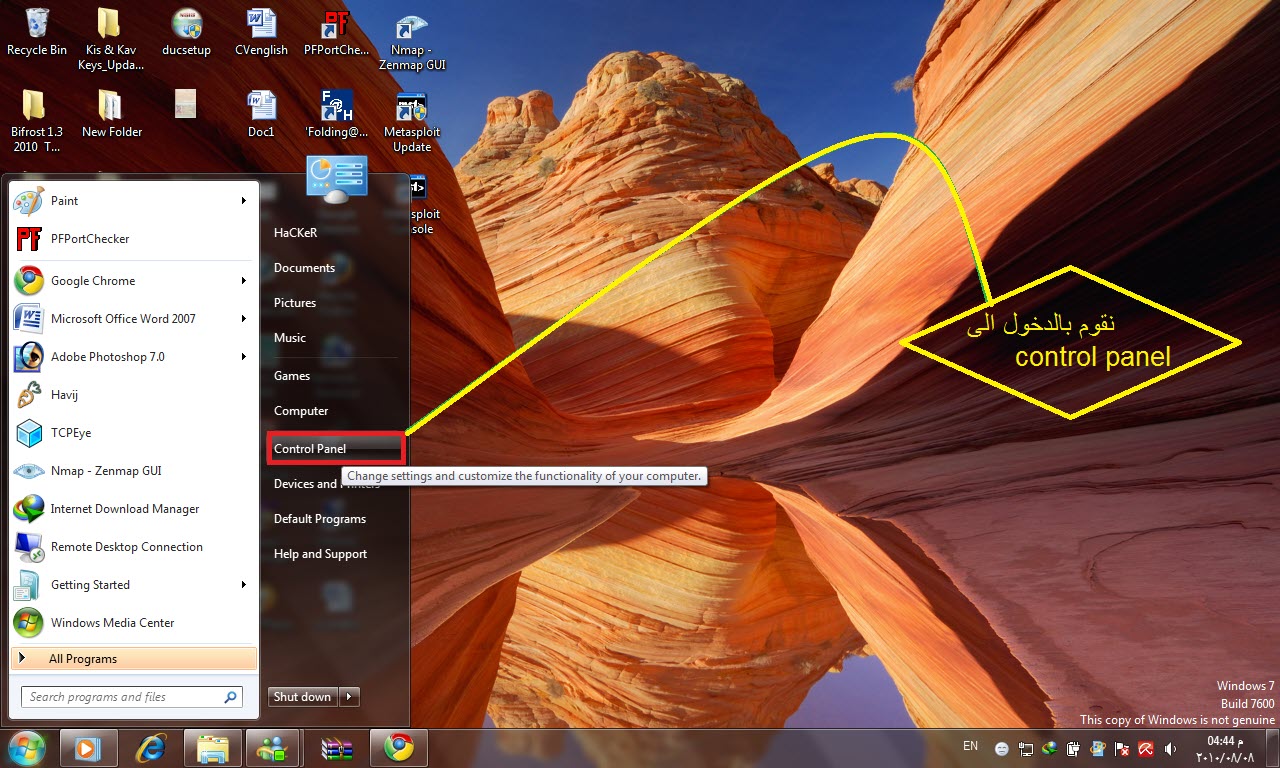
Task: Select Bifrost 1.3 folder on desktop
Action: (x=37, y=121)
